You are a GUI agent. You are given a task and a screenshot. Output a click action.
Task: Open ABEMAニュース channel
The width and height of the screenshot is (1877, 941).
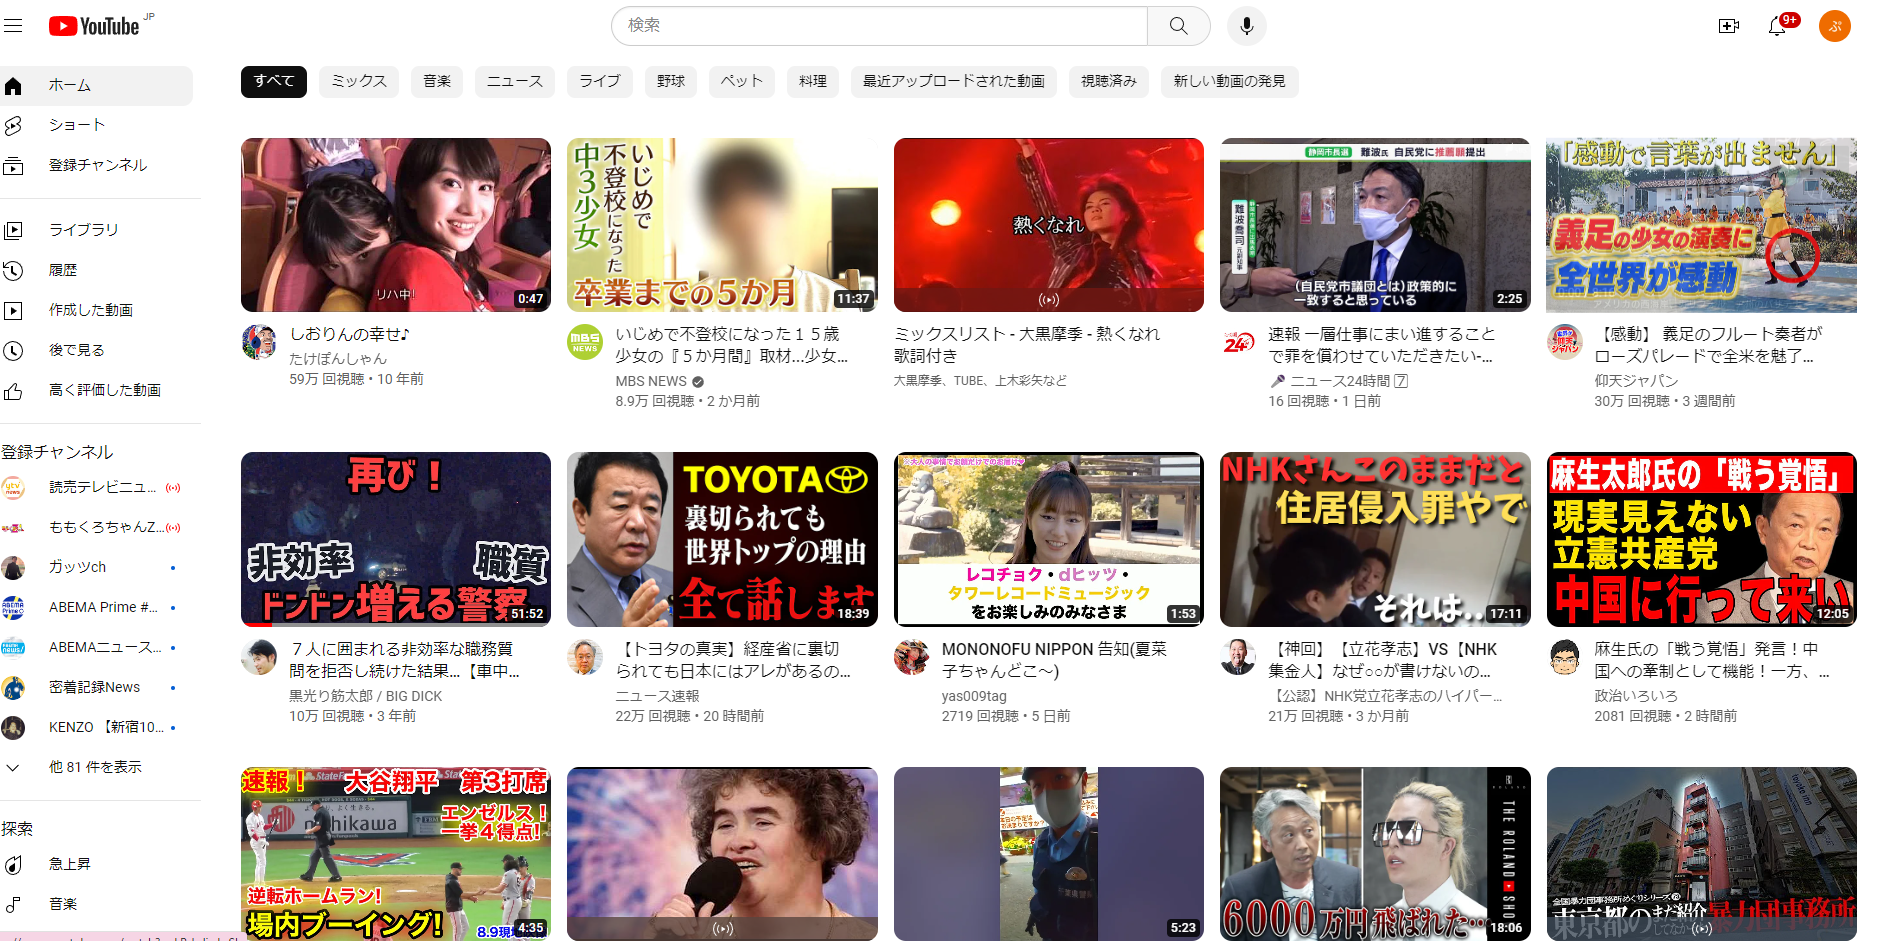coord(96,648)
